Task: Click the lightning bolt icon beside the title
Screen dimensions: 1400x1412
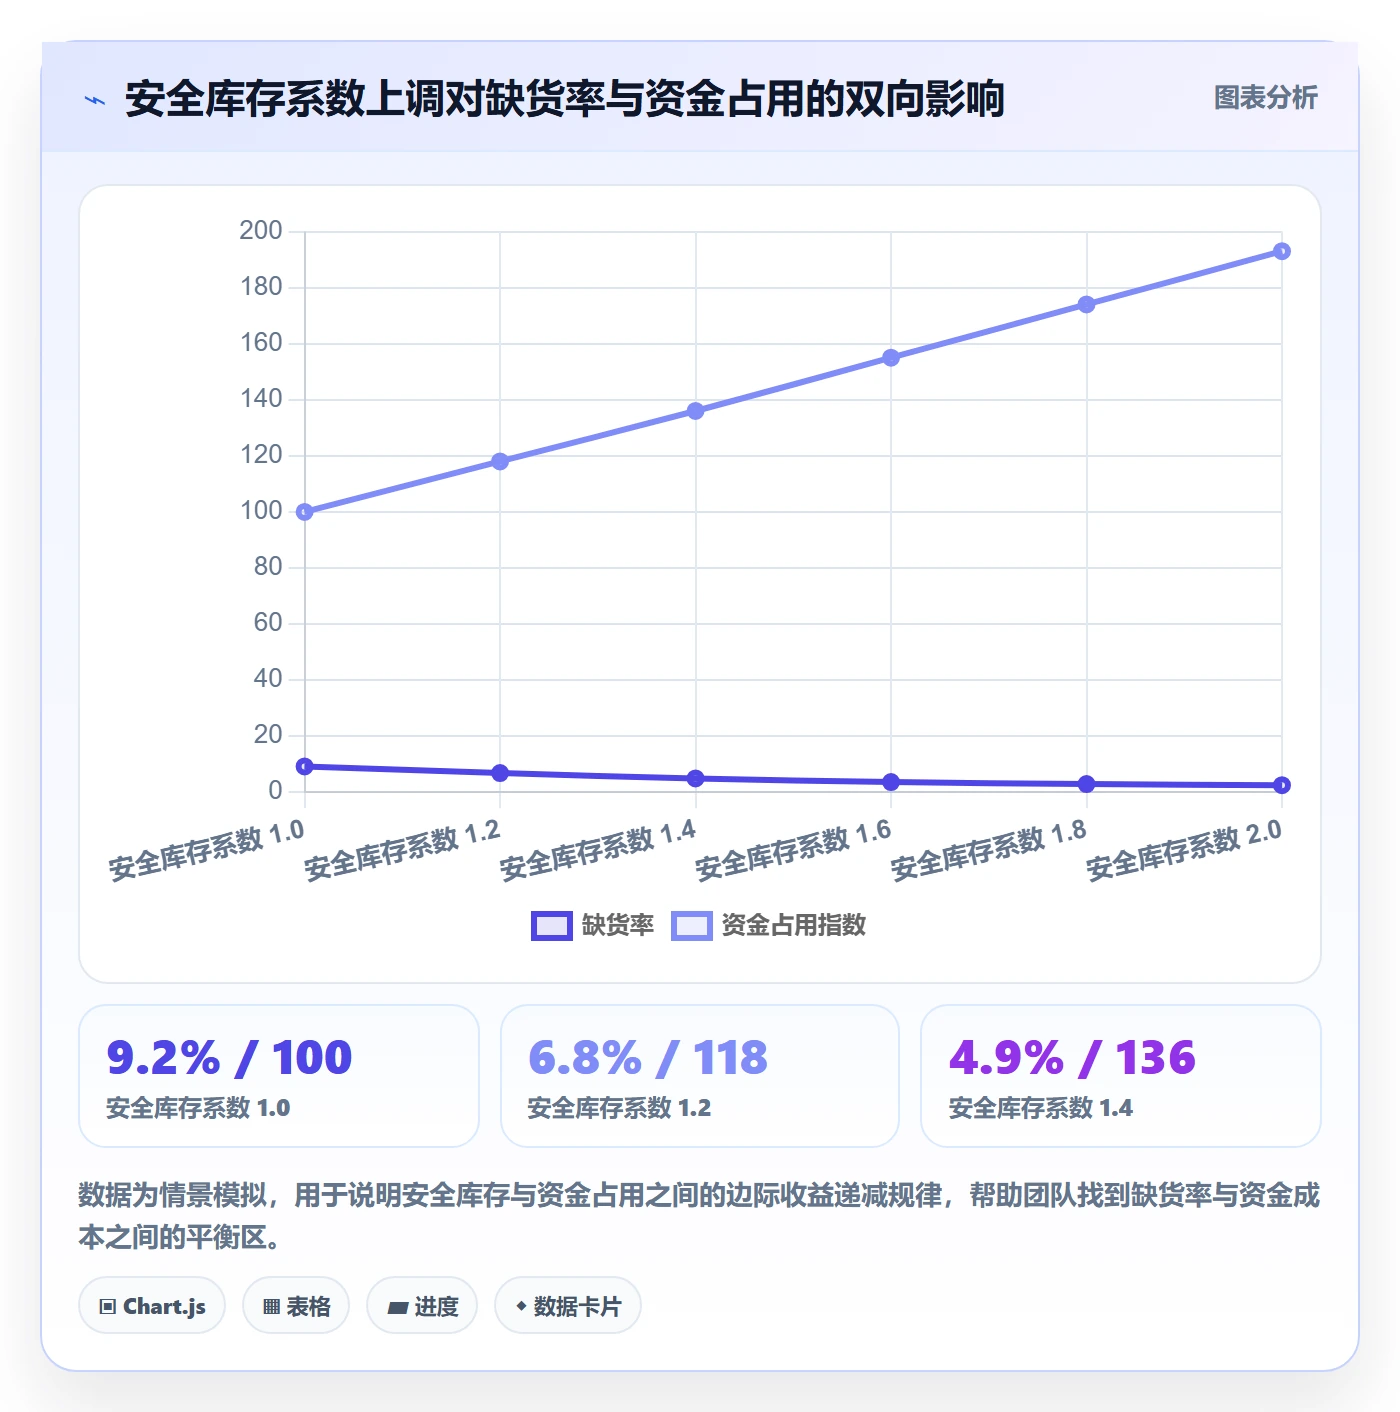Action: pos(95,100)
